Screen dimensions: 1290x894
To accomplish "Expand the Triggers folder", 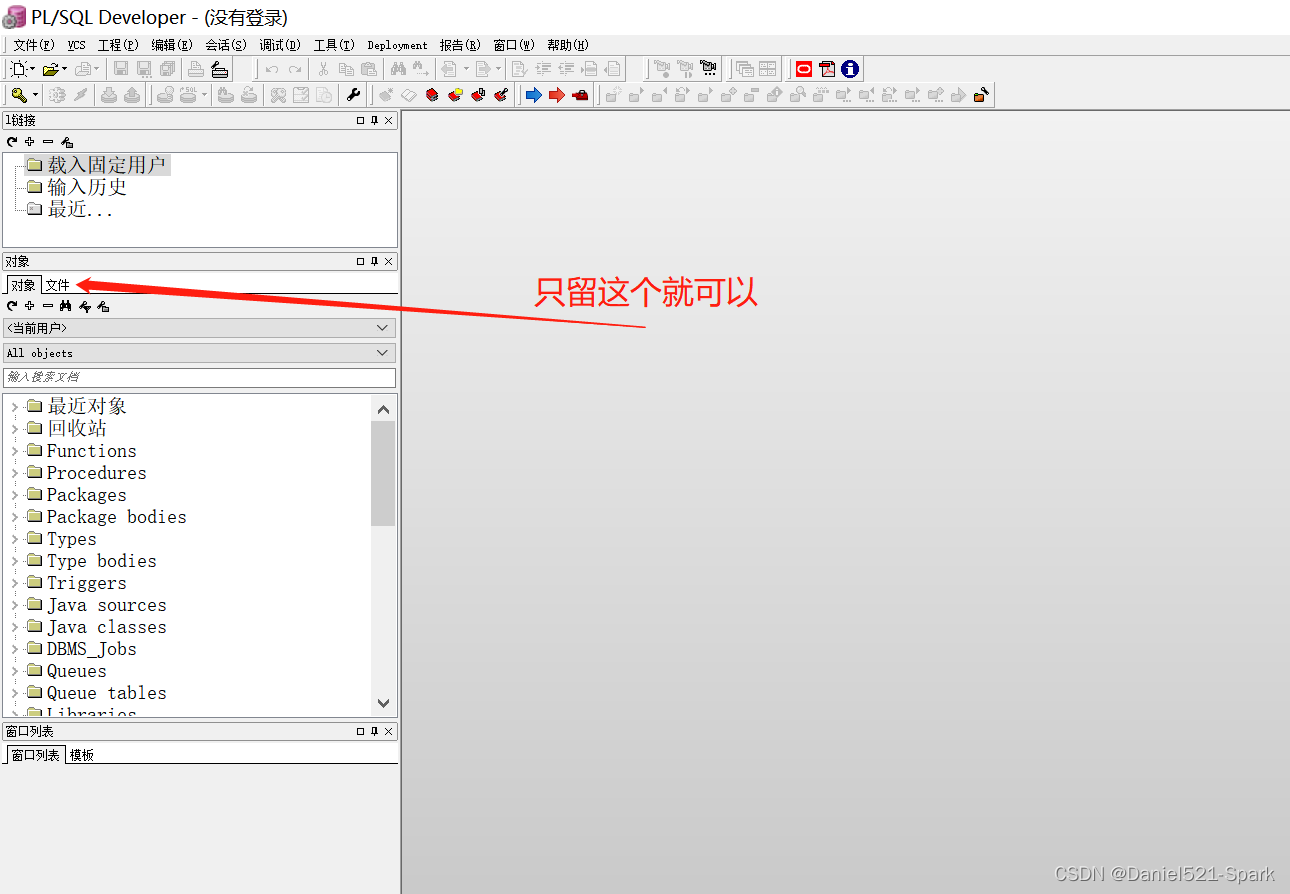I will tap(14, 583).
